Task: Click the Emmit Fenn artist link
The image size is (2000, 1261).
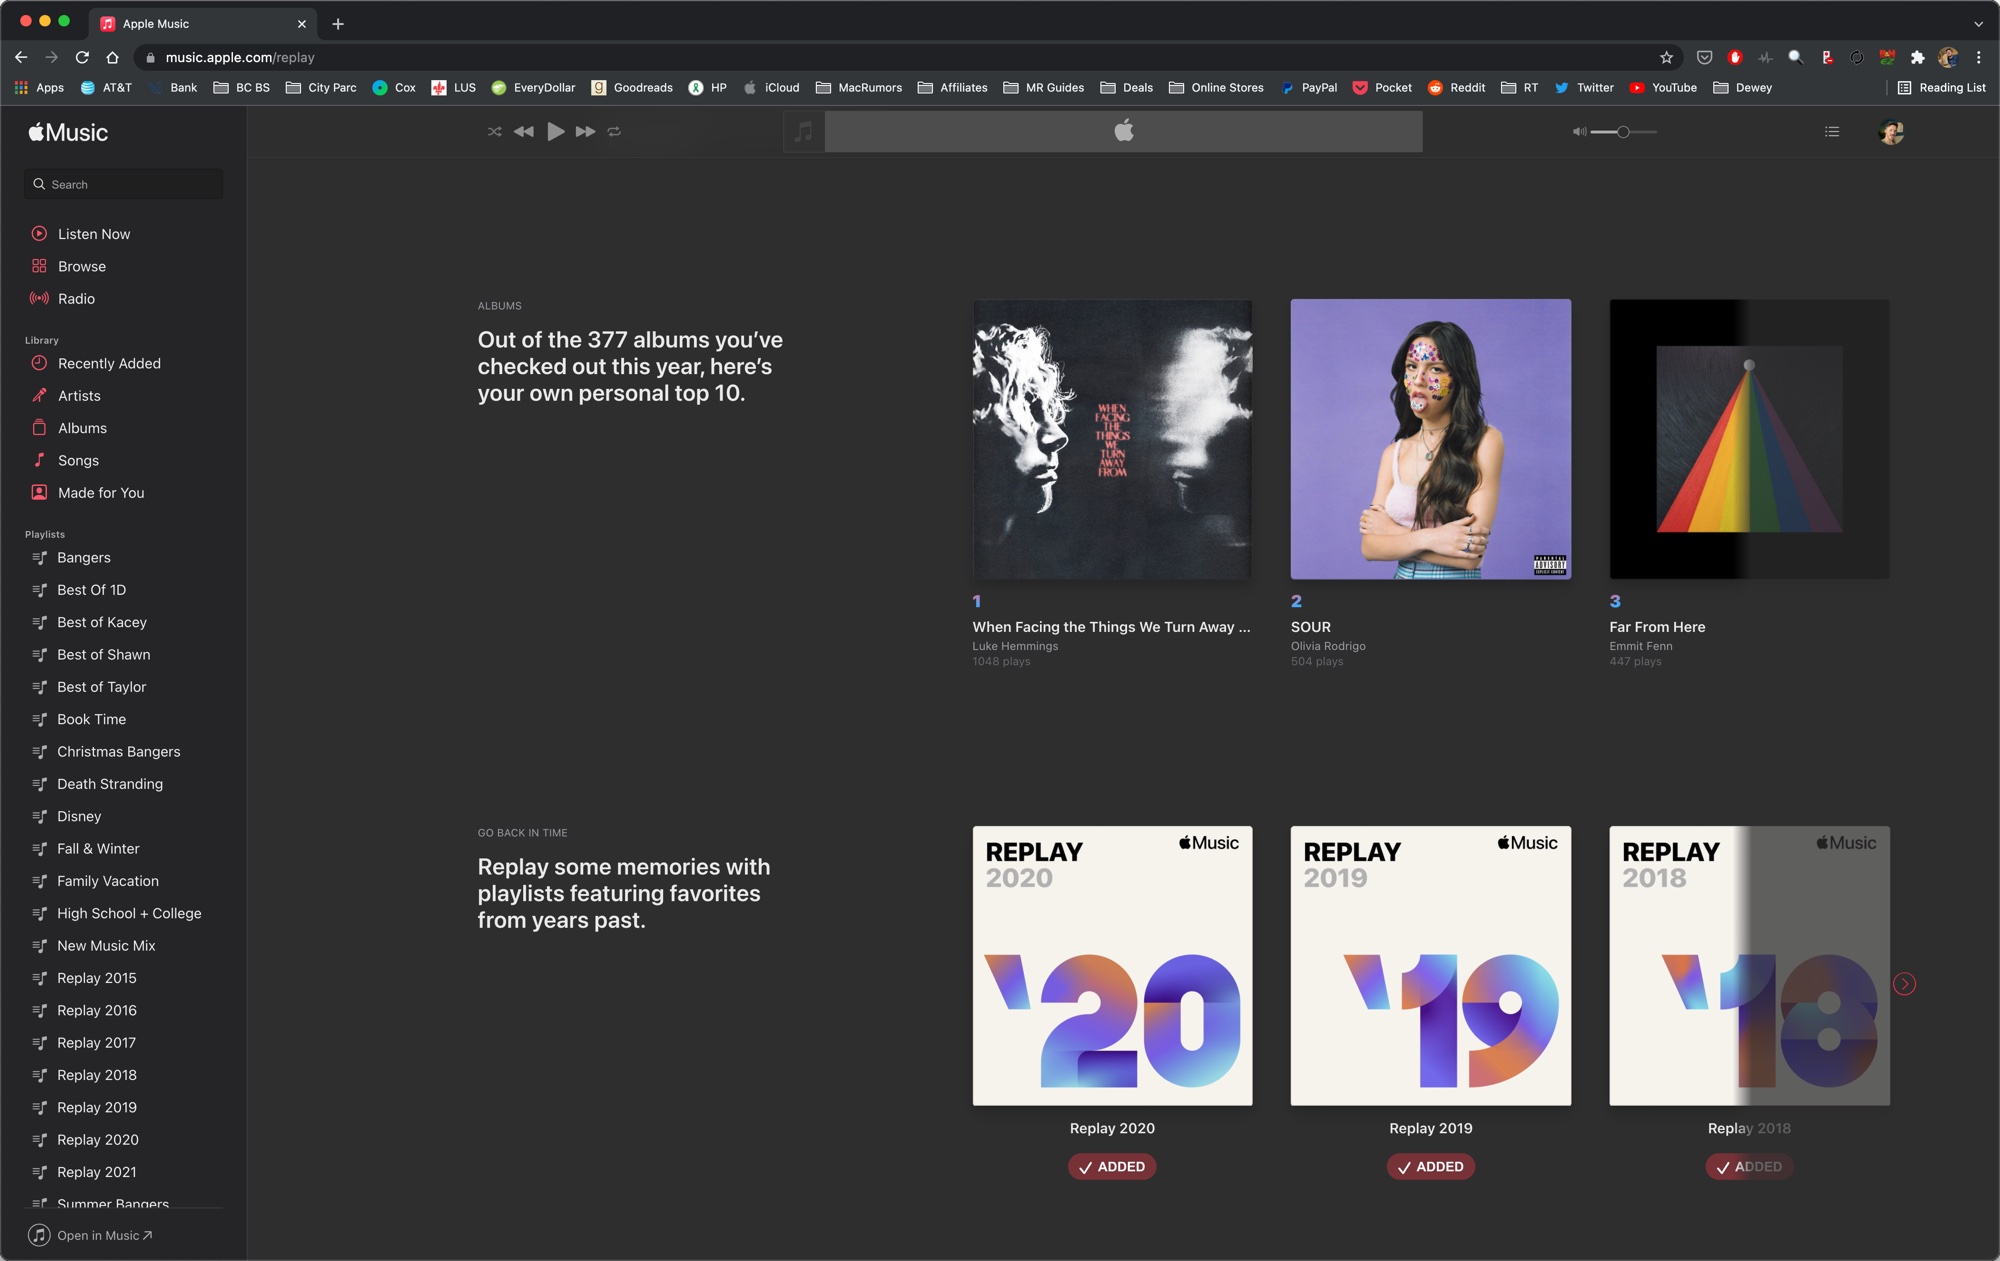Action: [1641, 646]
